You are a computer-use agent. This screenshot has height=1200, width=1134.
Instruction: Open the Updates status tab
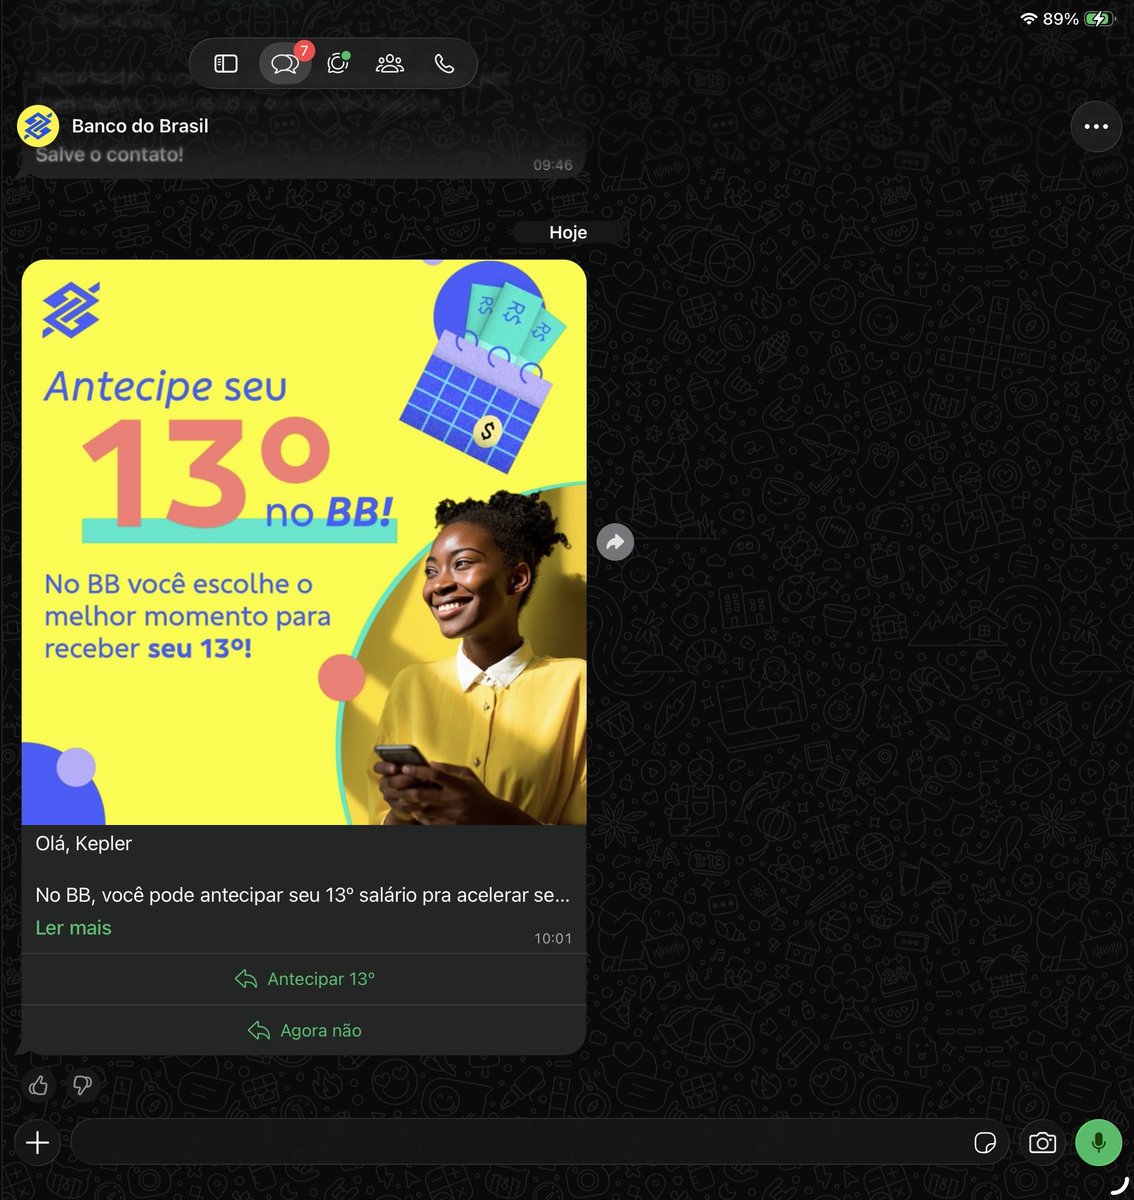coord(338,63)
